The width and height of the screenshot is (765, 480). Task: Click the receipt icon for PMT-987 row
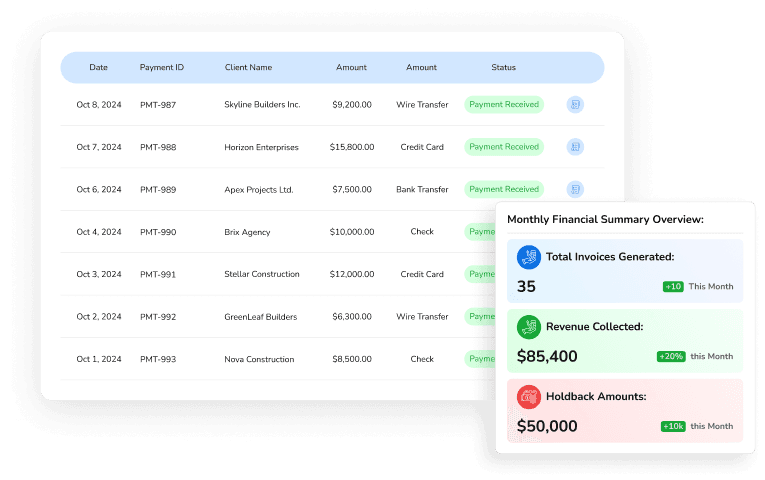575,104
